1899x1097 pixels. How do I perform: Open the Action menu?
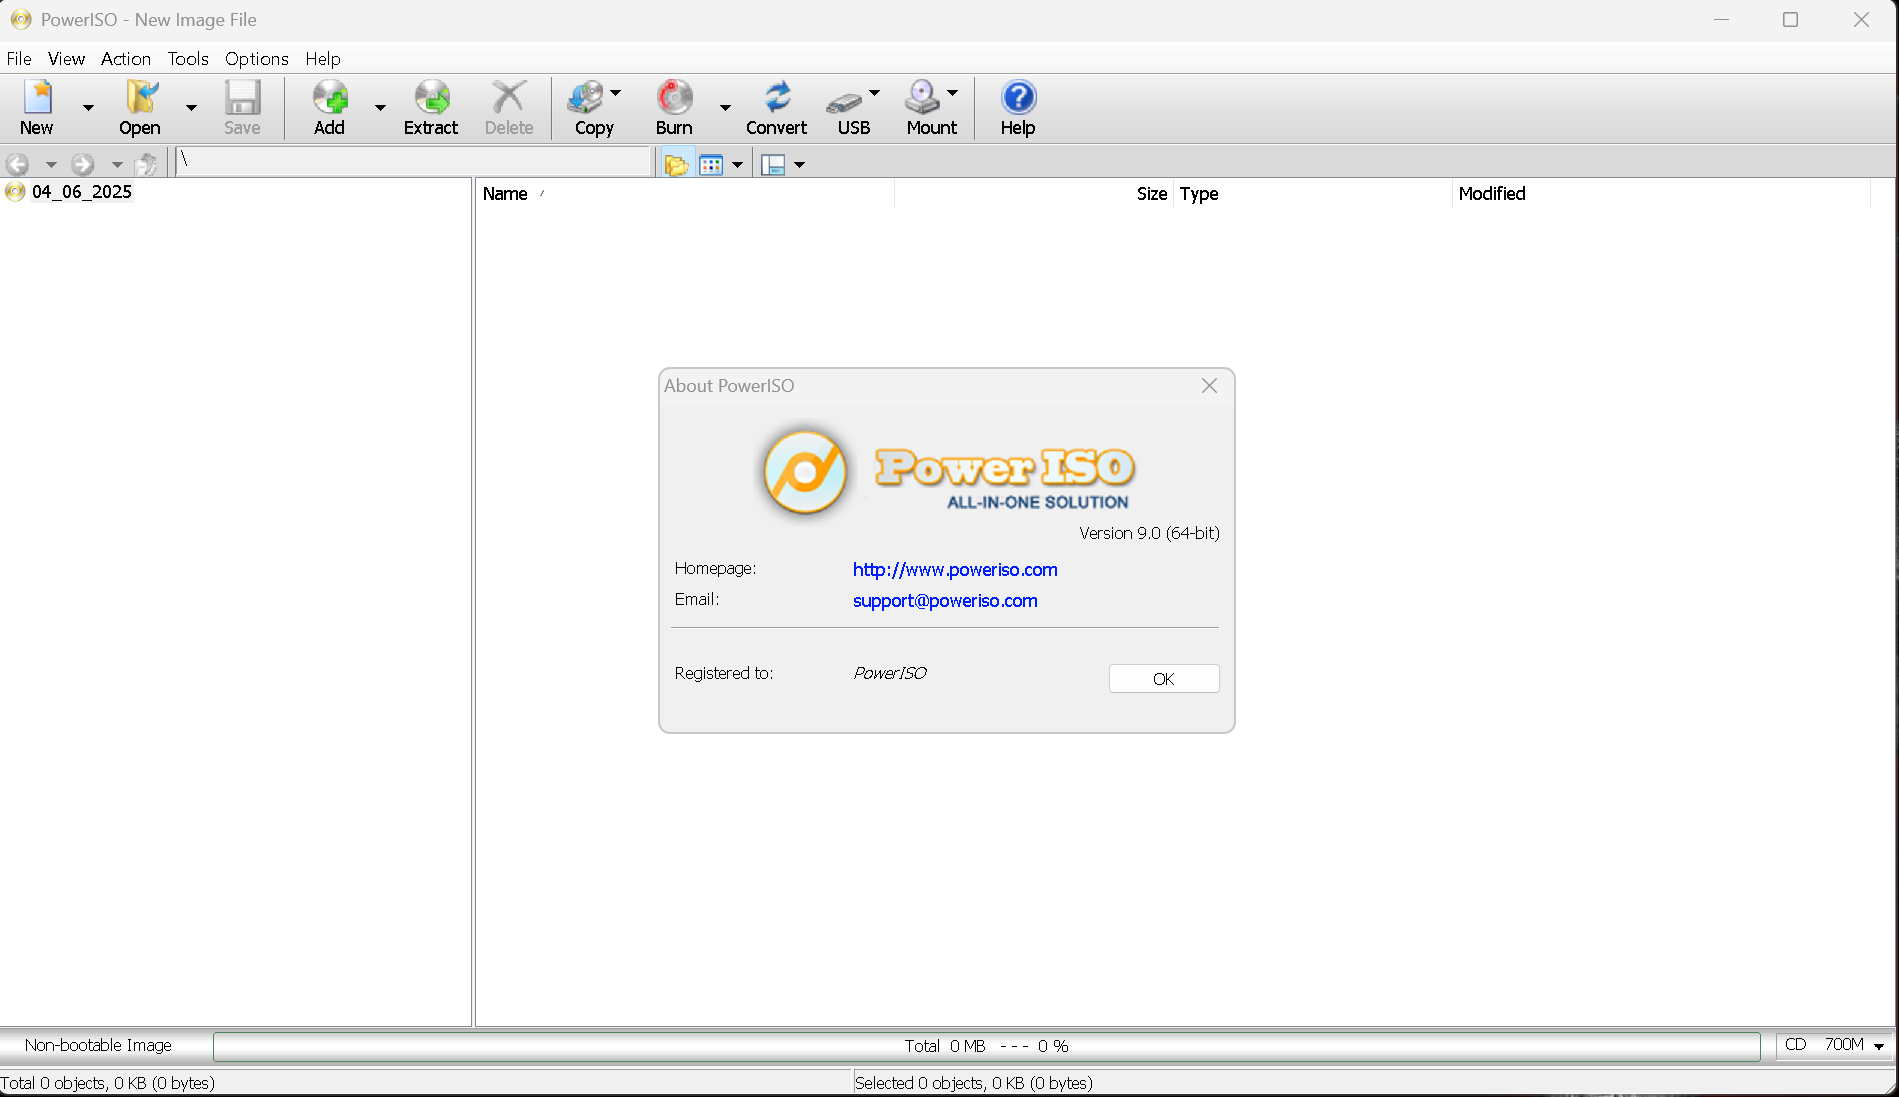[126, 59]
